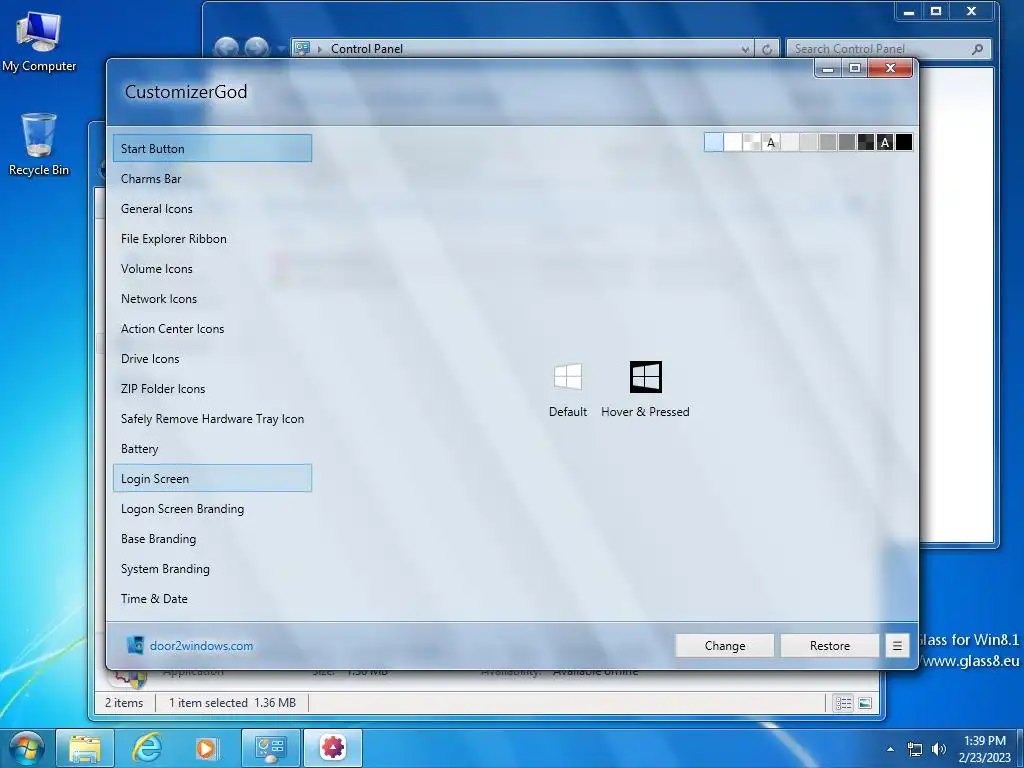Screen dimensions: 1024x768
Task: Click the Change button
Action: tap(725, 645)
